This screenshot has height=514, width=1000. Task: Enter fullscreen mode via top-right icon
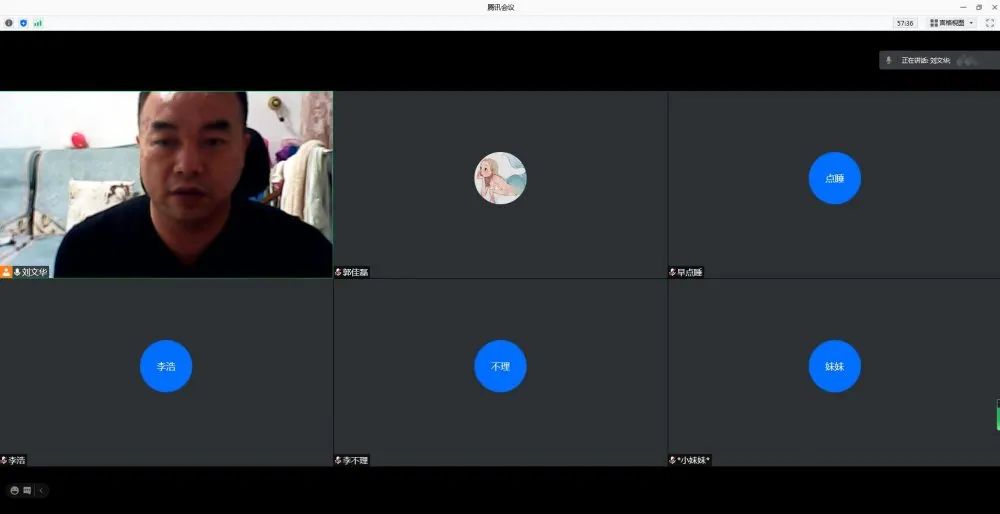click(x=990, y=22)
